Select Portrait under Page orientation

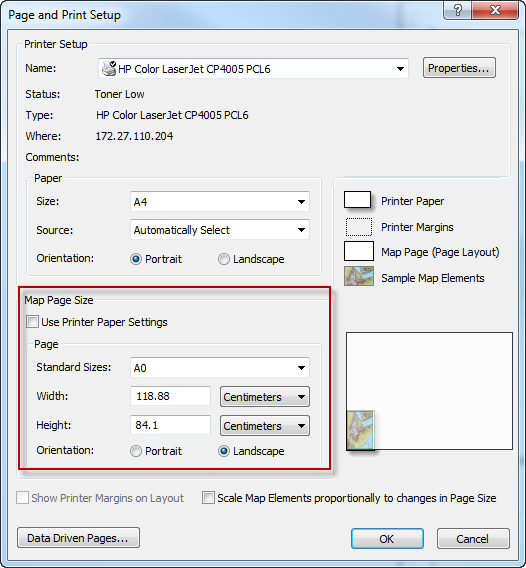coord(135,451)
